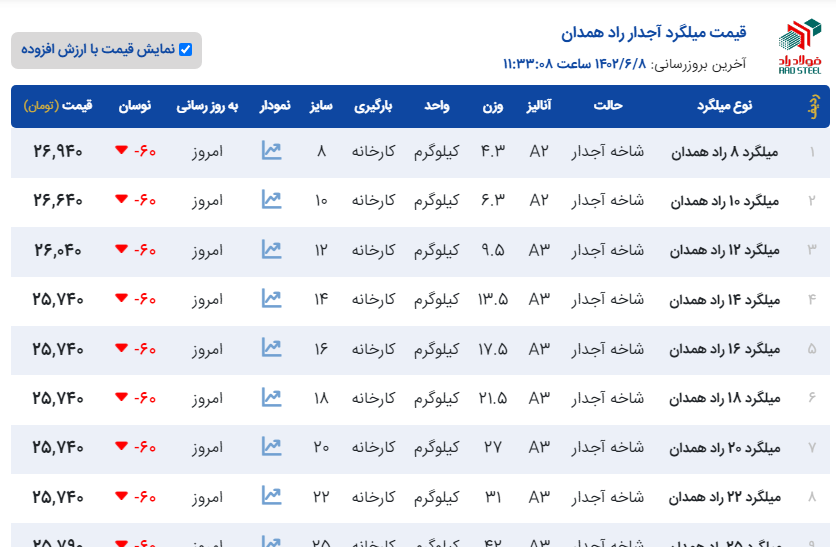Viewport: 836px width, 547px height.
Task: Click the Rad Steel logo
Action: tap(798, 46)
